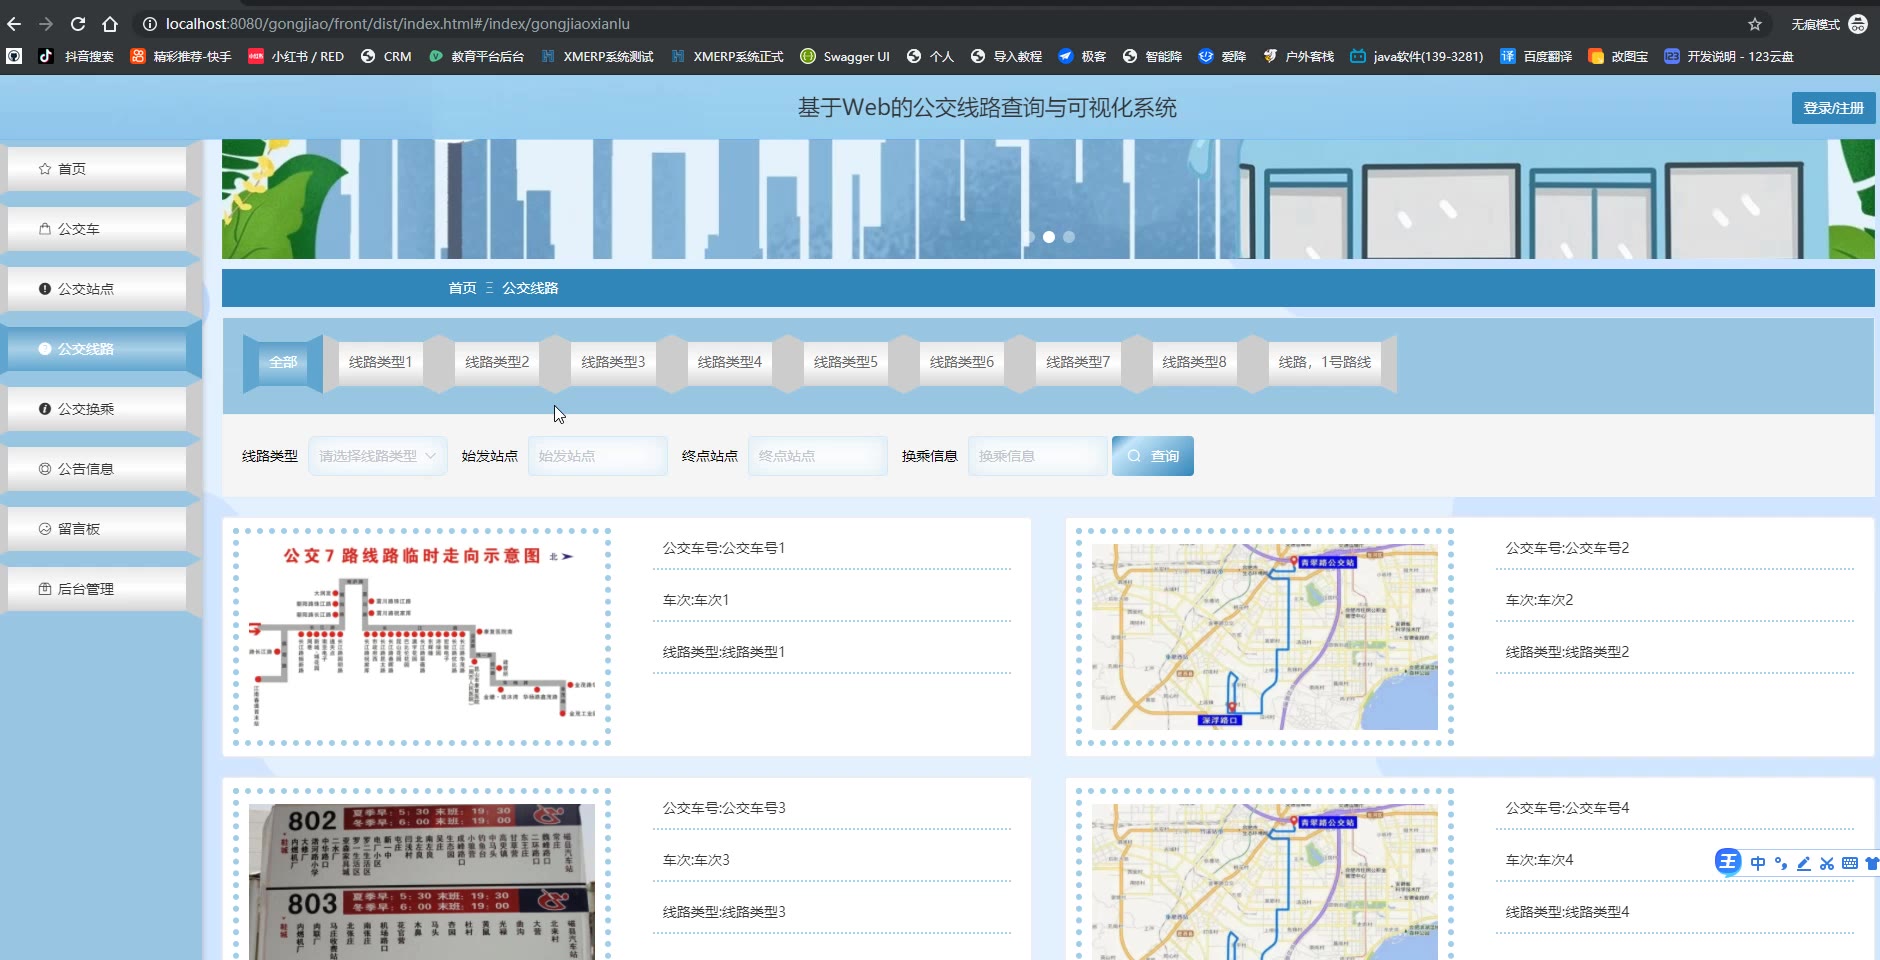
Task: Bookmark this page with star icon
Action: [x=1755, y=24]
